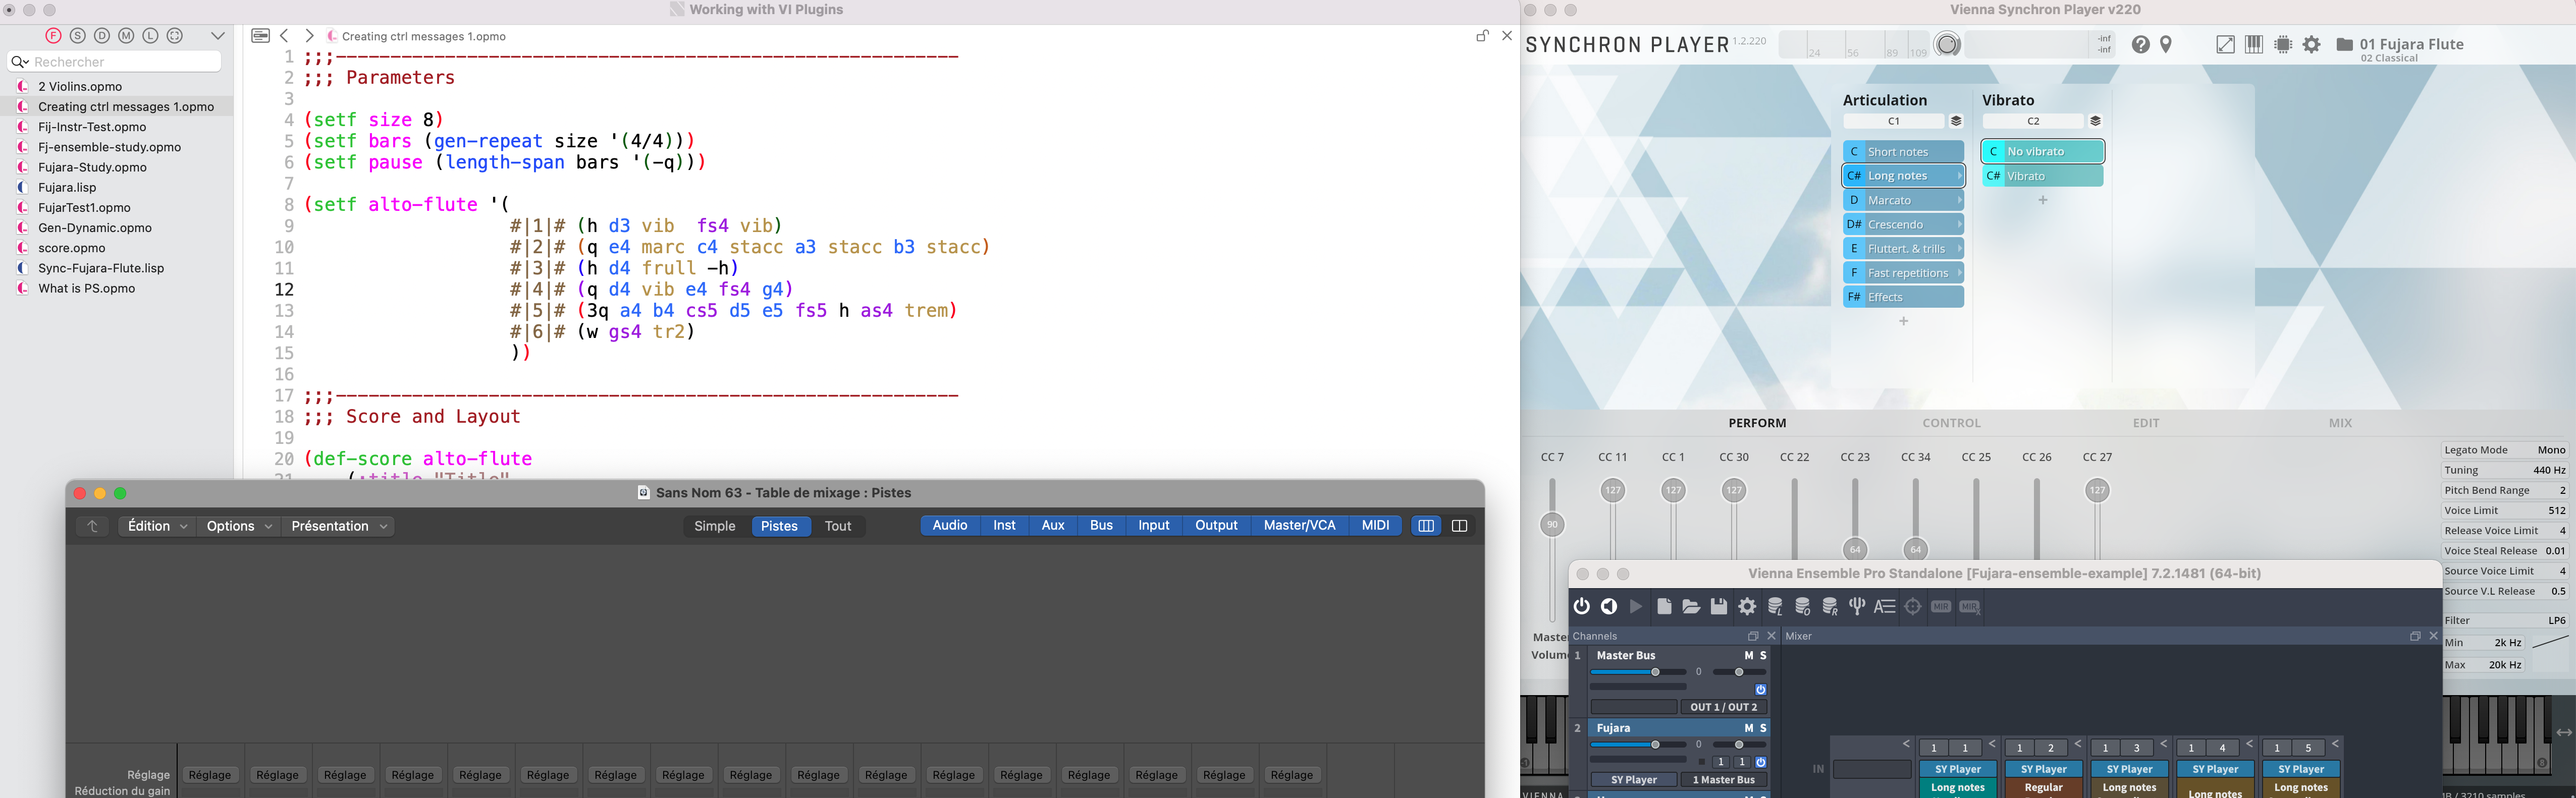Open the Options menu in mixer window
Image resolution: width=2576 pixels, height=798 pixels.
click(x=239, y=526)
